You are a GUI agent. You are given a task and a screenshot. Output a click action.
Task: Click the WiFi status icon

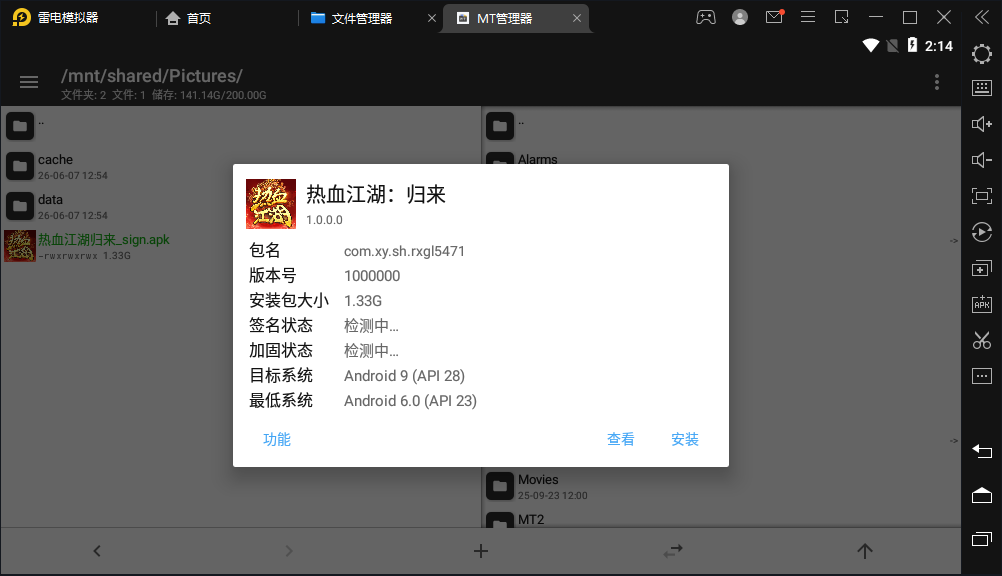[870, 45]
